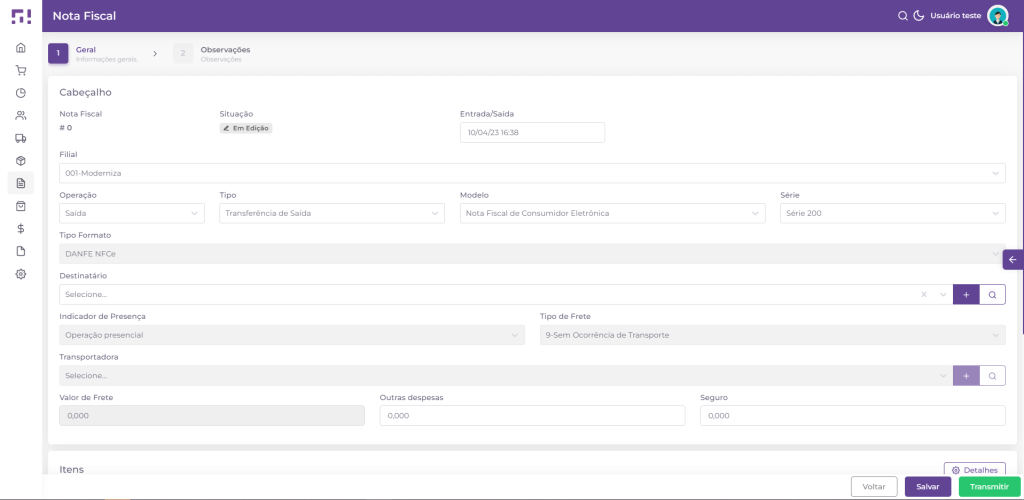Image resolution: width=1024 pixels, height=500 pixels.
Task: Open the Filial dropdown
Action: click(x=532, y=173)
